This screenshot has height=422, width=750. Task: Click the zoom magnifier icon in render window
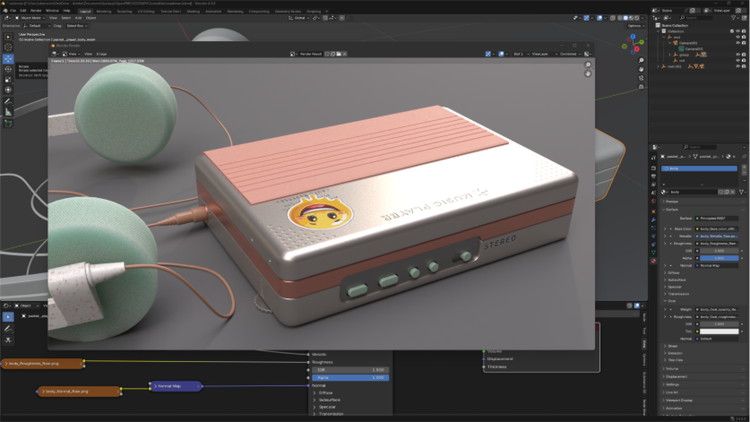588,65
